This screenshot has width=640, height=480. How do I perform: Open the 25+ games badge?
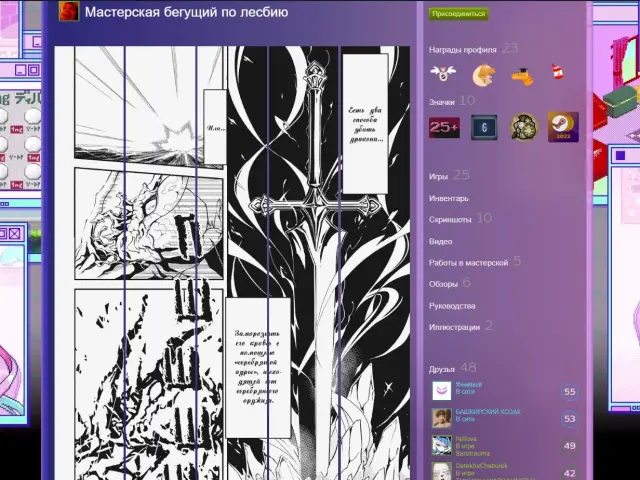pyautogui.click(x=444, y=127)
